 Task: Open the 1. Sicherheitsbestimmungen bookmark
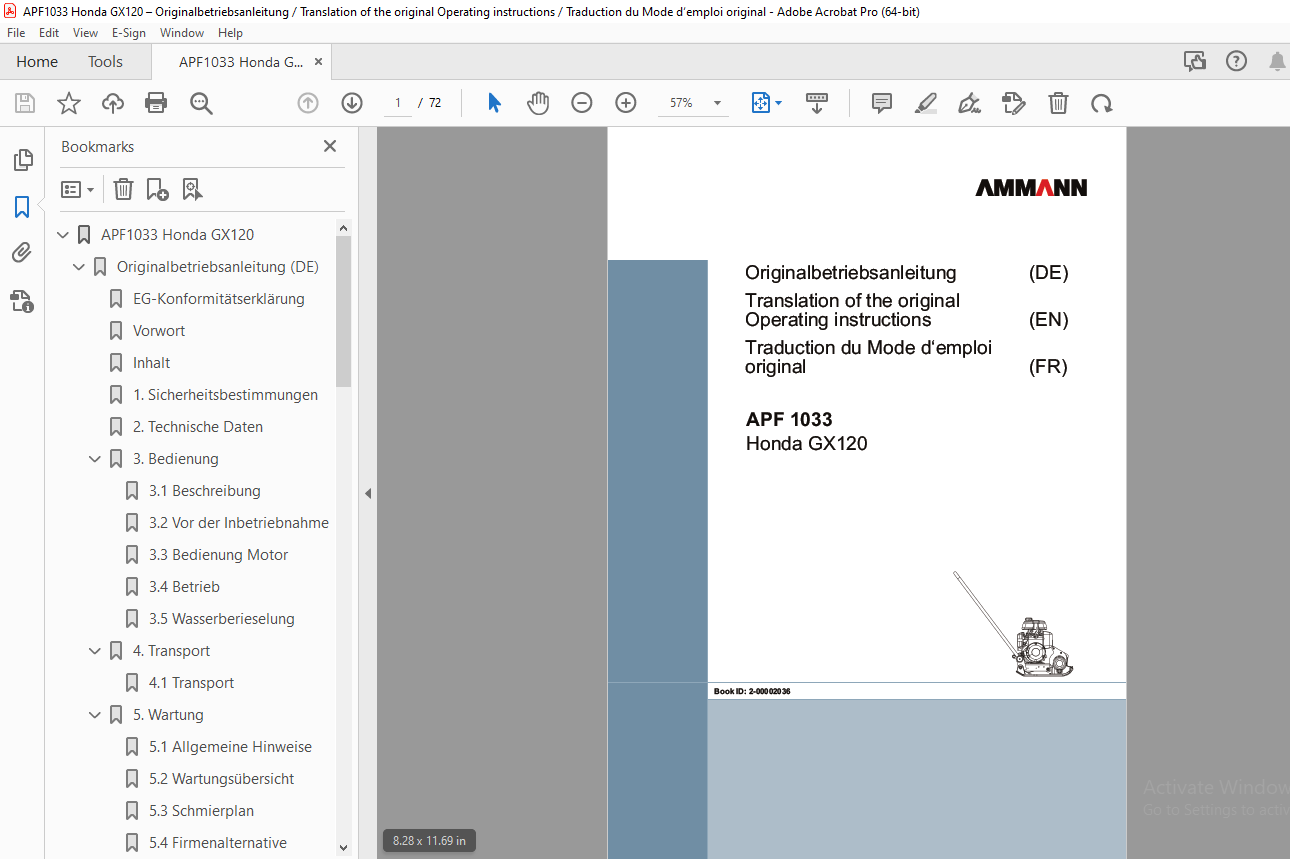pos(225,395)
